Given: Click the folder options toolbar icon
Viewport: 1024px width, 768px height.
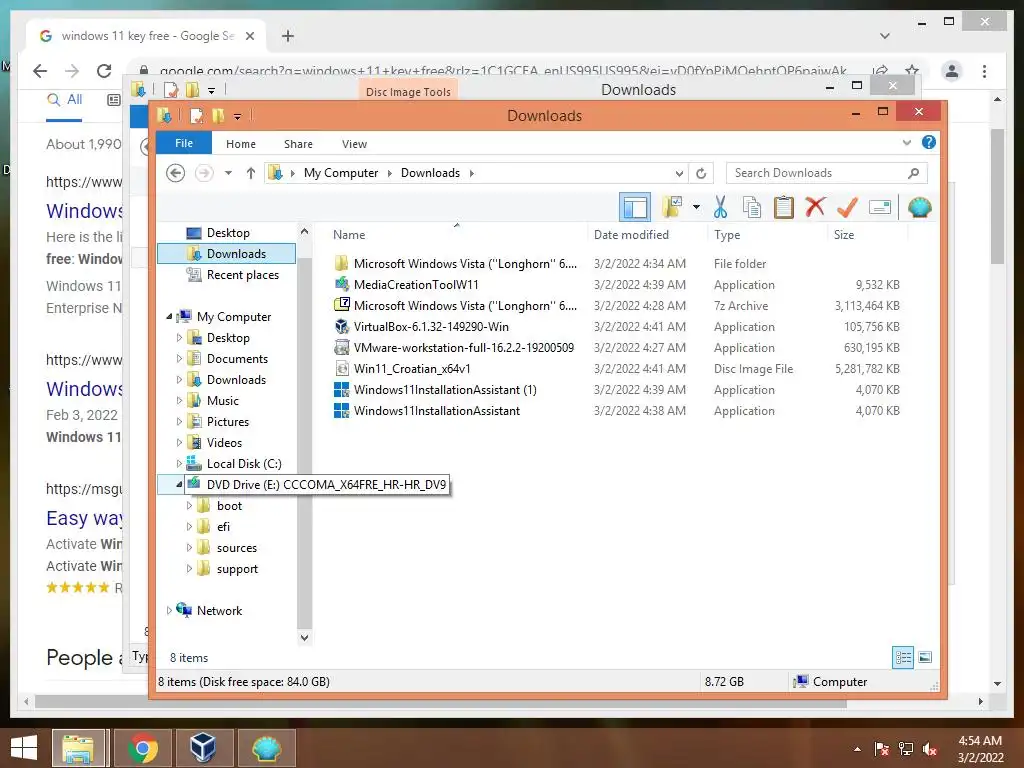Looking at the screenshot, I should pos(672,208).
